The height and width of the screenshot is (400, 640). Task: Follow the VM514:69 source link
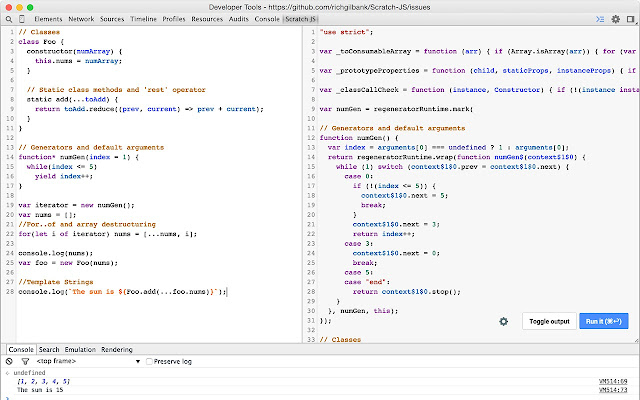point(614,381)
